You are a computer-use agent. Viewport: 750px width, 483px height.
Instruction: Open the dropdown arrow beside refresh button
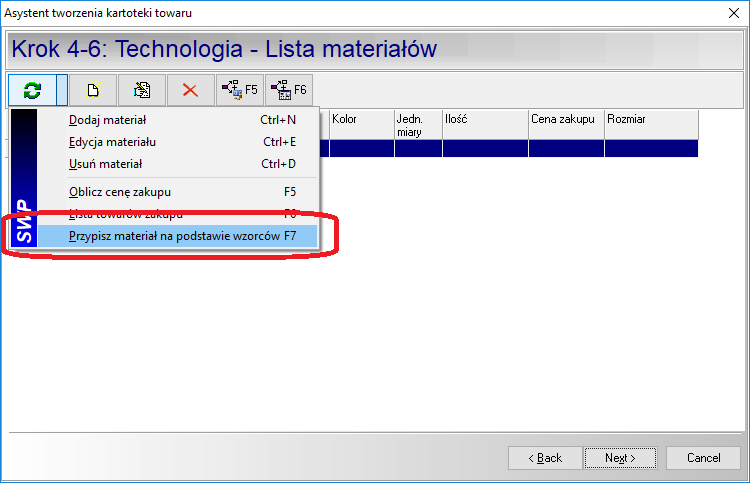62,90
